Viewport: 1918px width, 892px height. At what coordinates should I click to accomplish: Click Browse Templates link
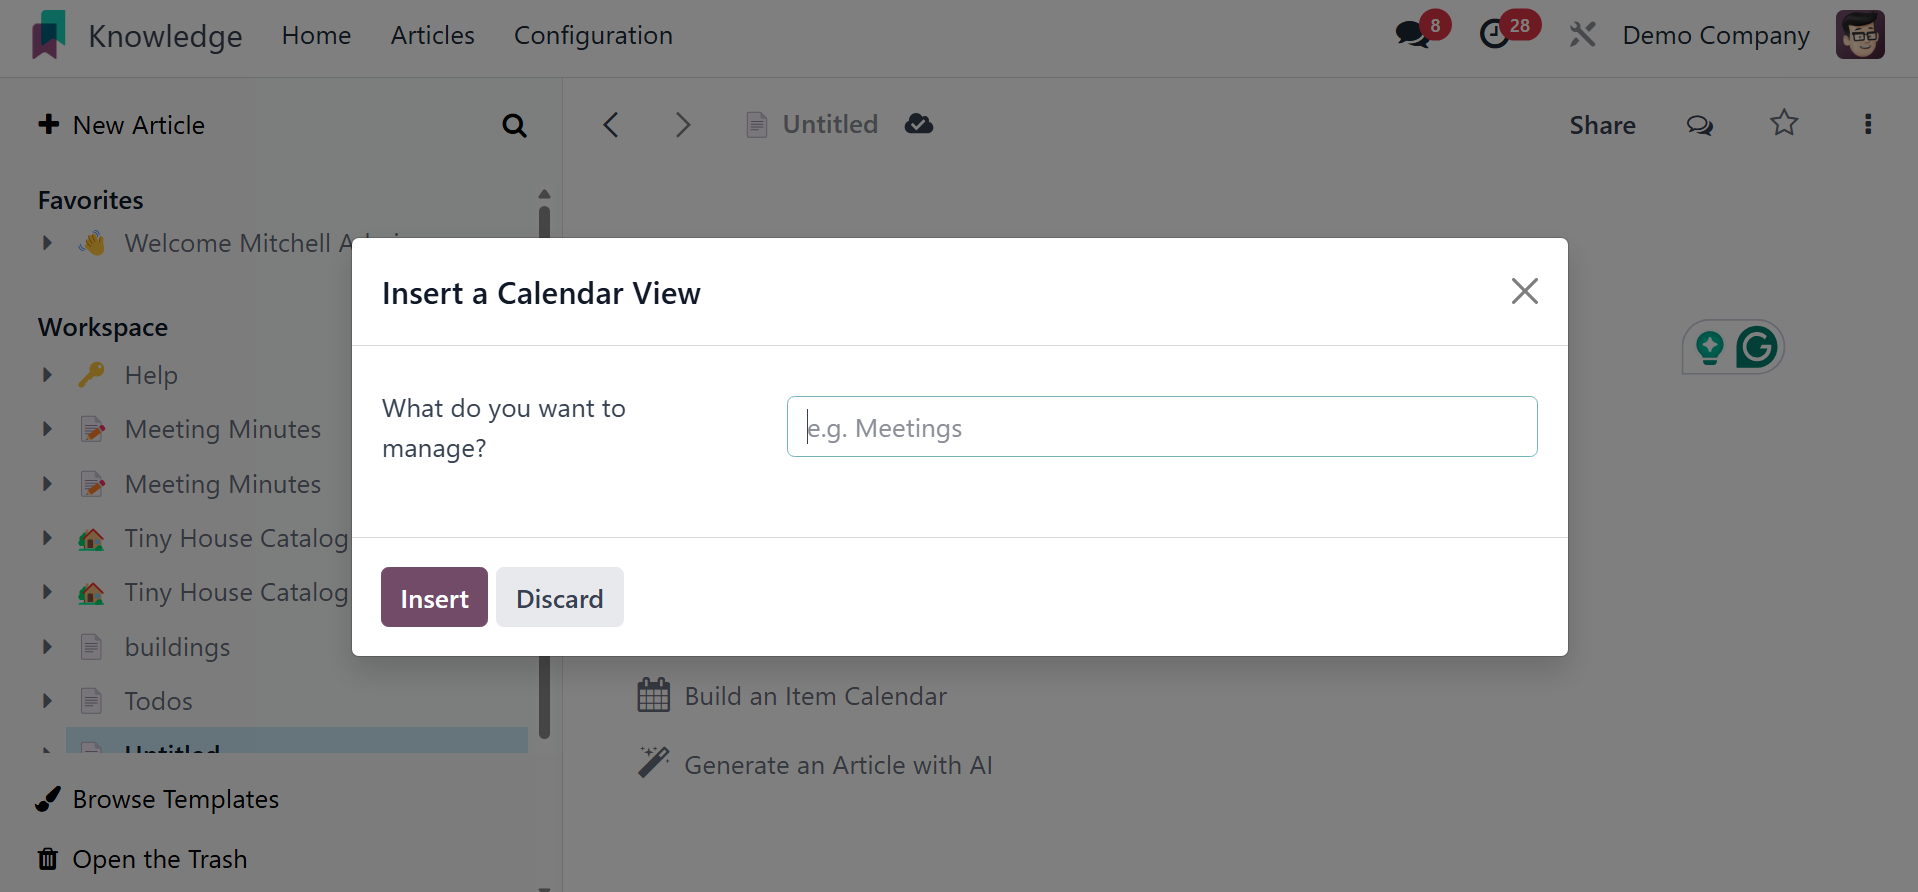click(x=175, y=799)
